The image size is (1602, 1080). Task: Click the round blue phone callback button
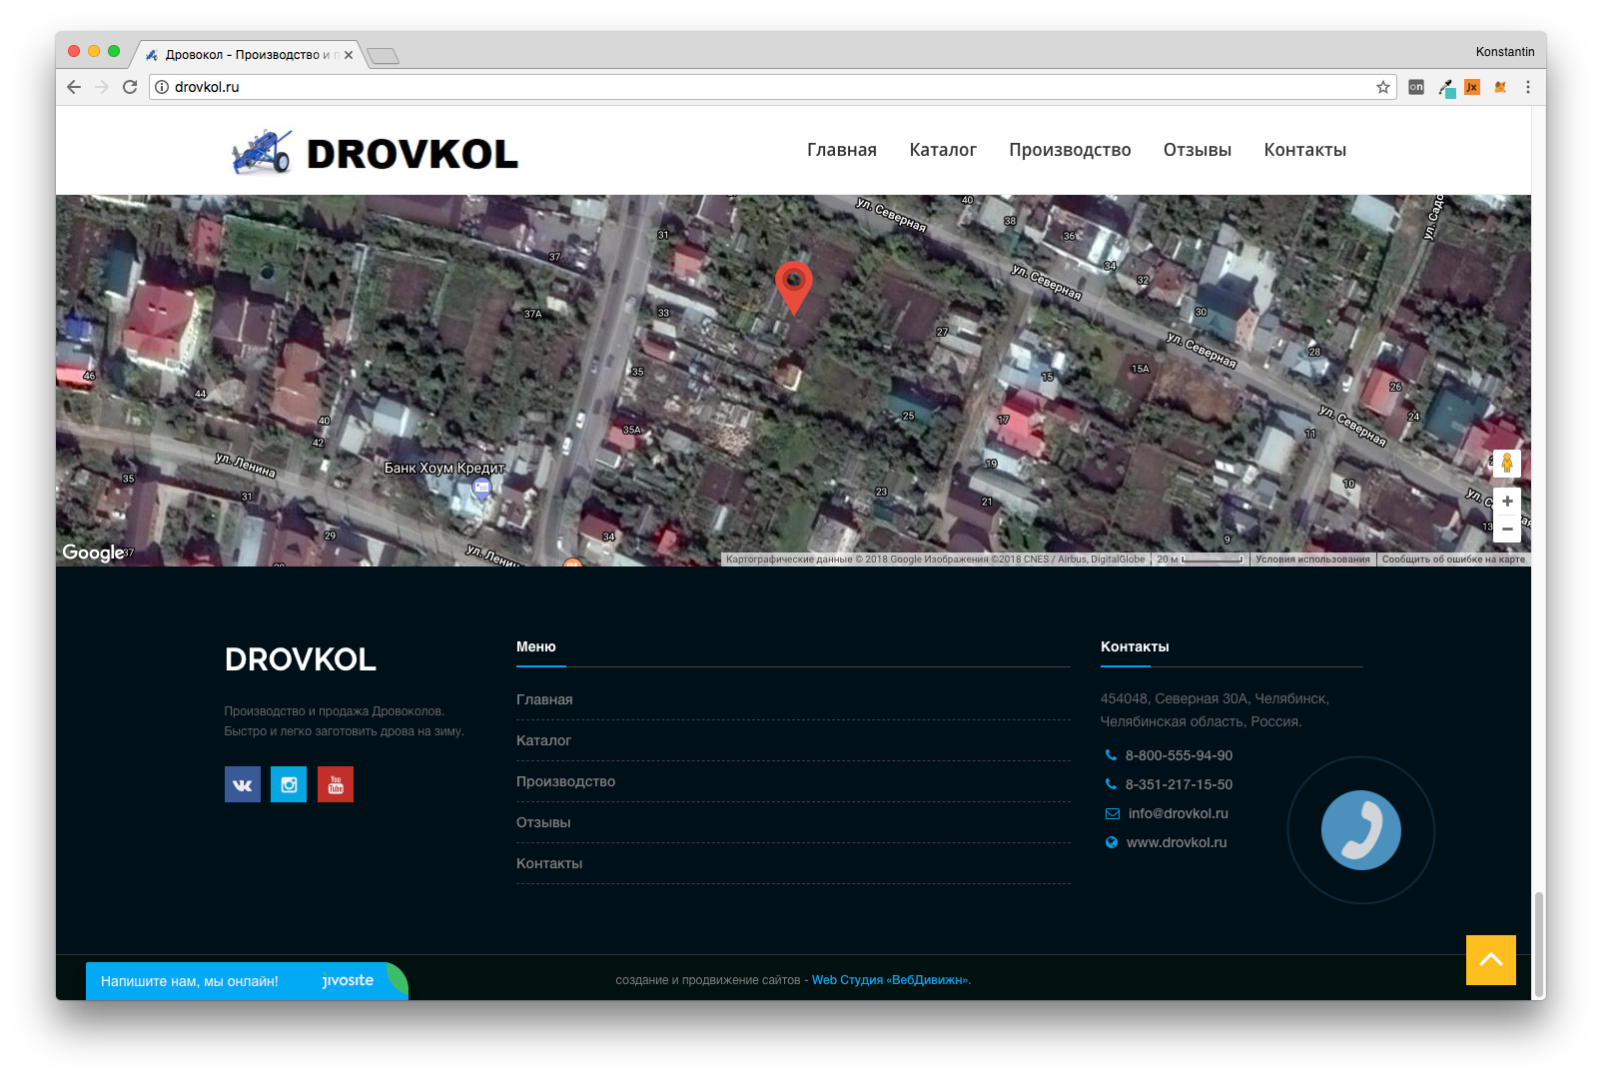pyautogui.click(x=1360, y=830)
